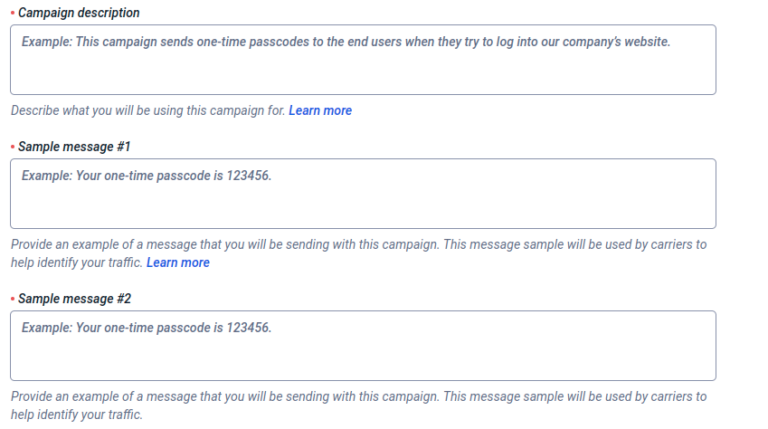Click the required marker beside Sample message #1
The height and width of the screenshot is (429, 768).
pos(13,147)
